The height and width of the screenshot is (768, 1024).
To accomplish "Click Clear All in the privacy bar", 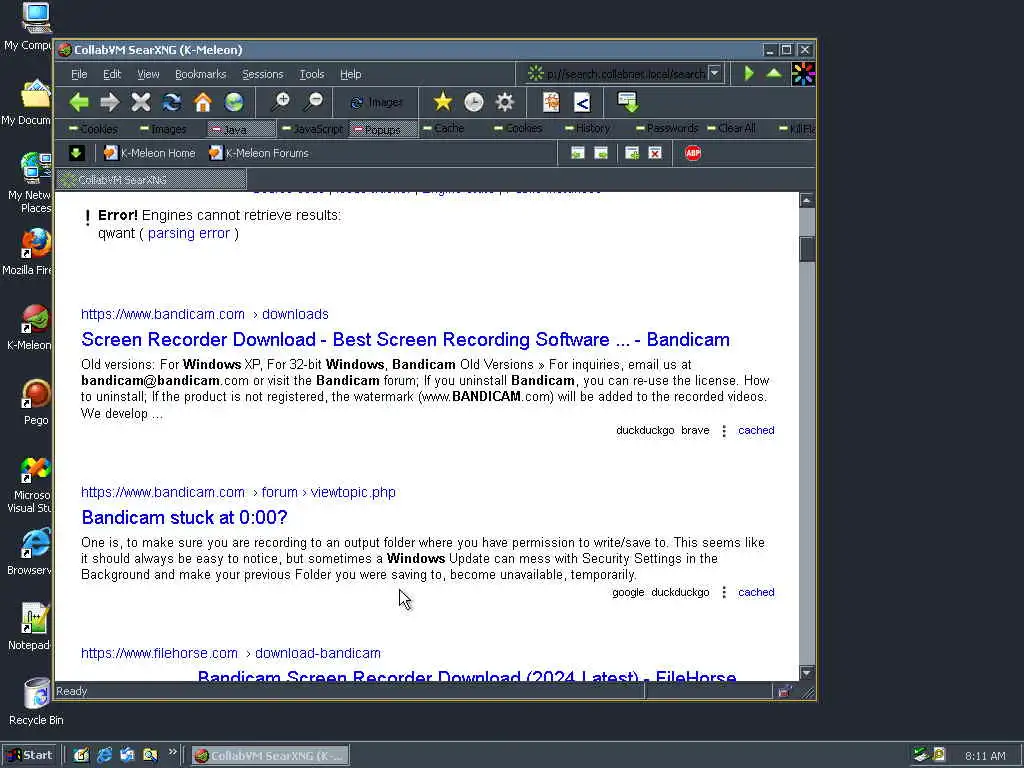I will click(731, 128).
